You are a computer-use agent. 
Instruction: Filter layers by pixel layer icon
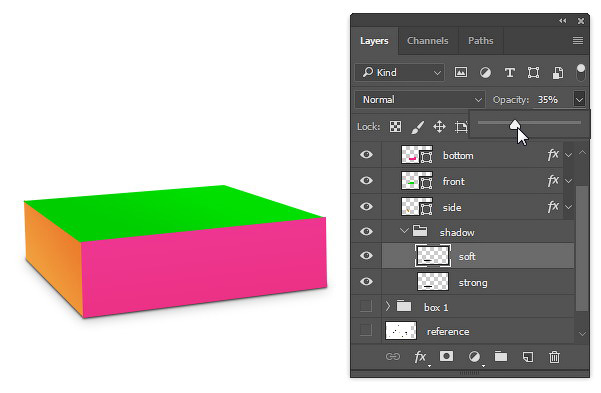(460, 72)
